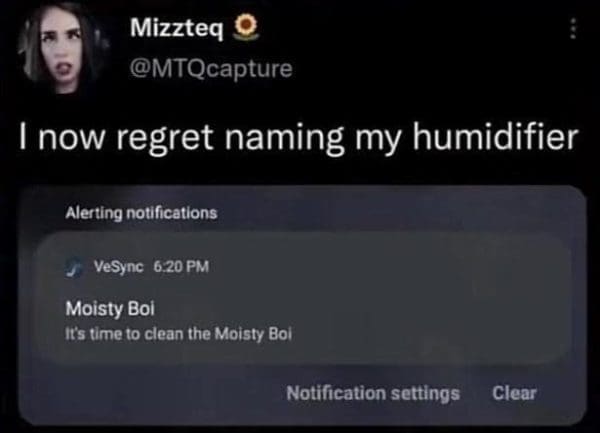The height and width of the screenshot is (433, 600).
Task: Open the embedded notification screenshot image
Action: coord(302,305)
